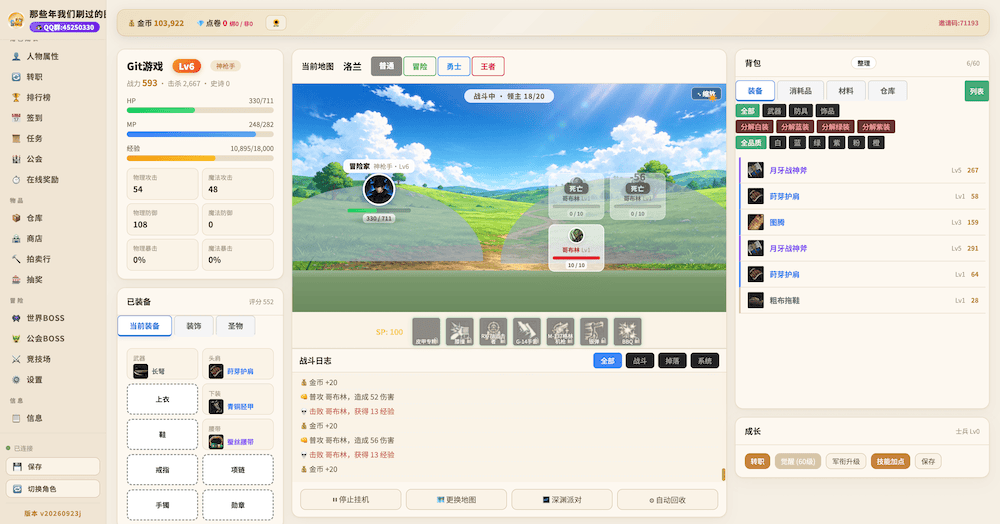The image size is (1000, 524).
Task: Use the G-14手雷 skill icon
Action: pos(526,332)
